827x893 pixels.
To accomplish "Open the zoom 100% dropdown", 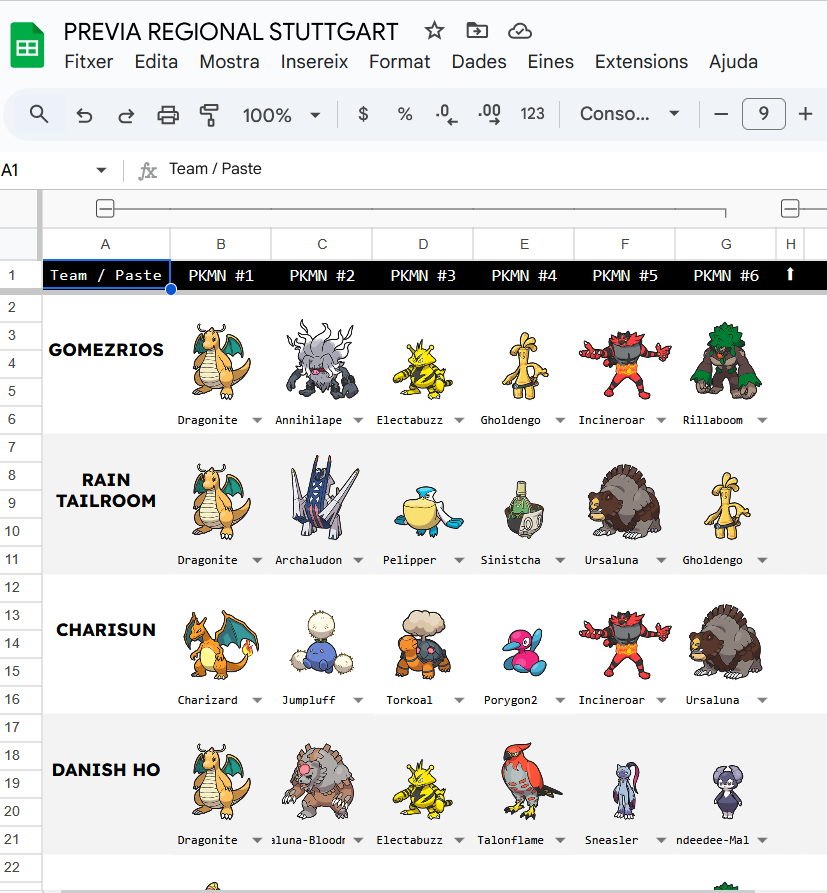I will coord(281,116).
